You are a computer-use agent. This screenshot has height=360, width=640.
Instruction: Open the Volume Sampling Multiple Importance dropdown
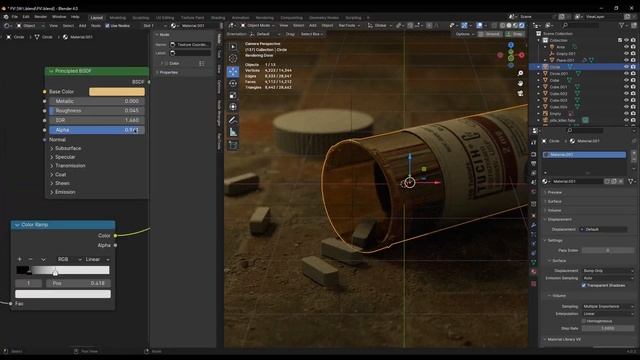[608, 306]
